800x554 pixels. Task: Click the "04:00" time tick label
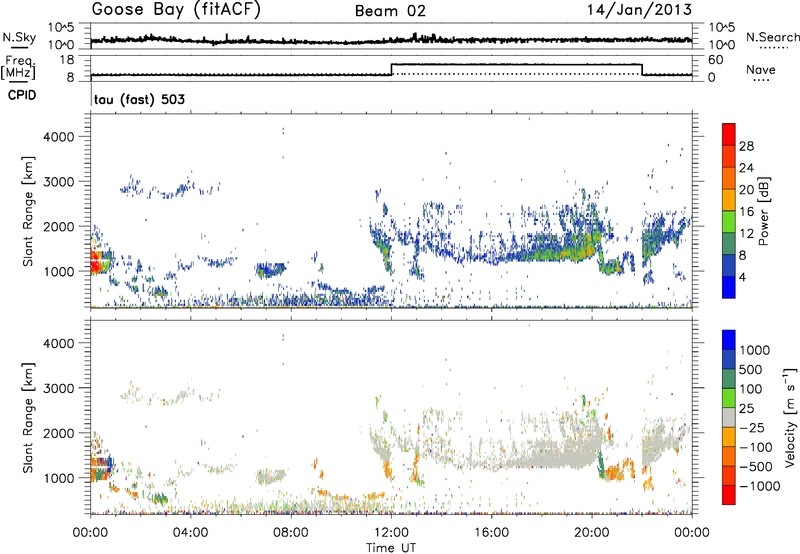(190, 533)
